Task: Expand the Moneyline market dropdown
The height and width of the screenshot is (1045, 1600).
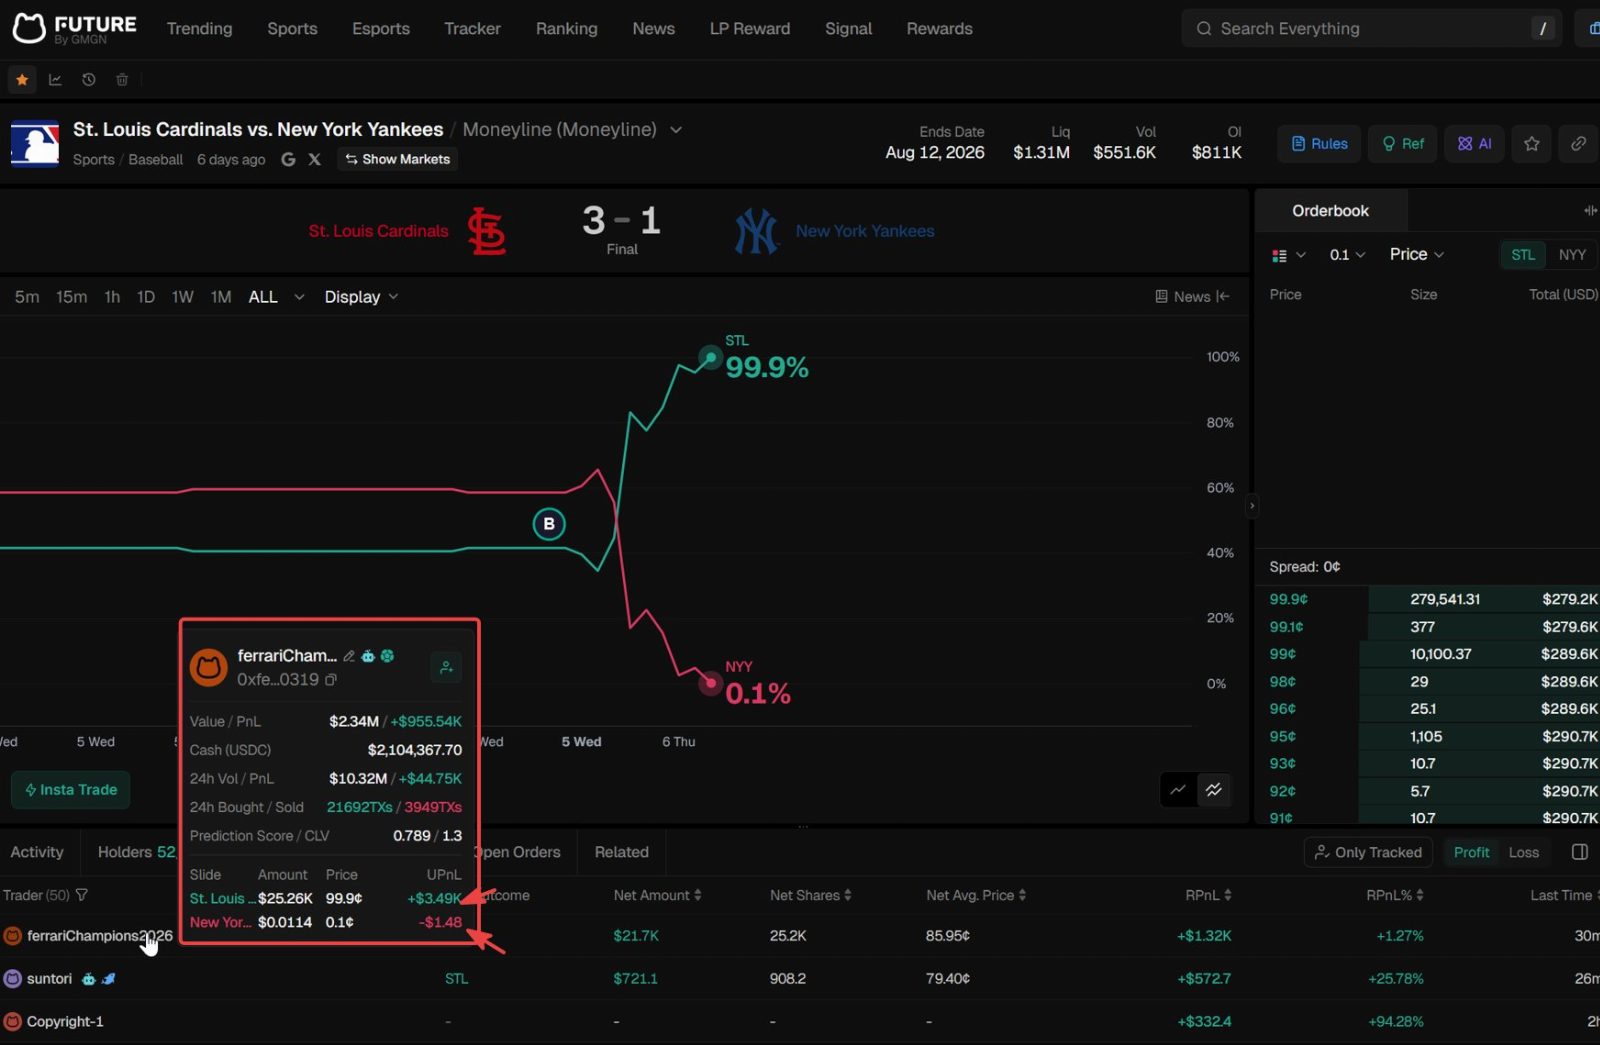Action: 676,130
